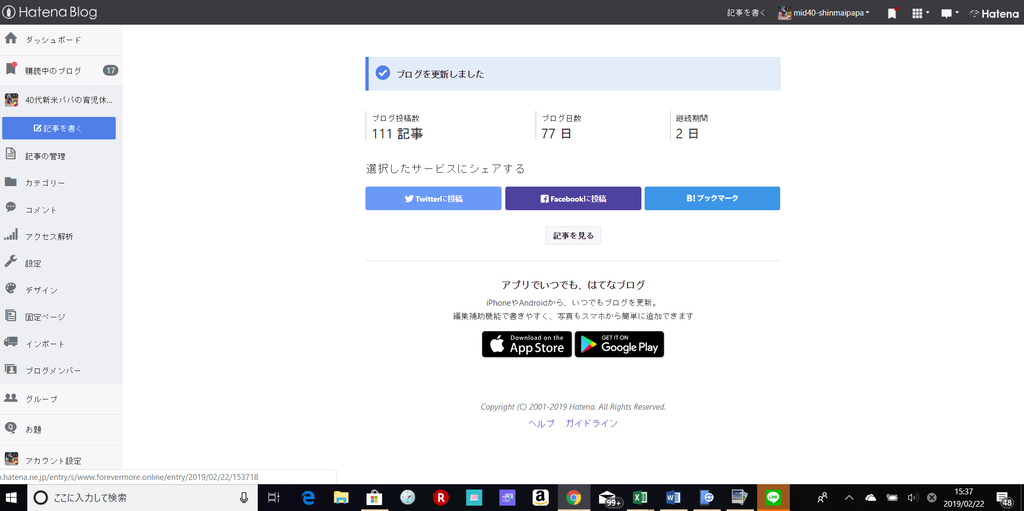This screenshot has width=1024, height=511.
Task: Open the ヘルプ footer link
Action: click(541, 423)
